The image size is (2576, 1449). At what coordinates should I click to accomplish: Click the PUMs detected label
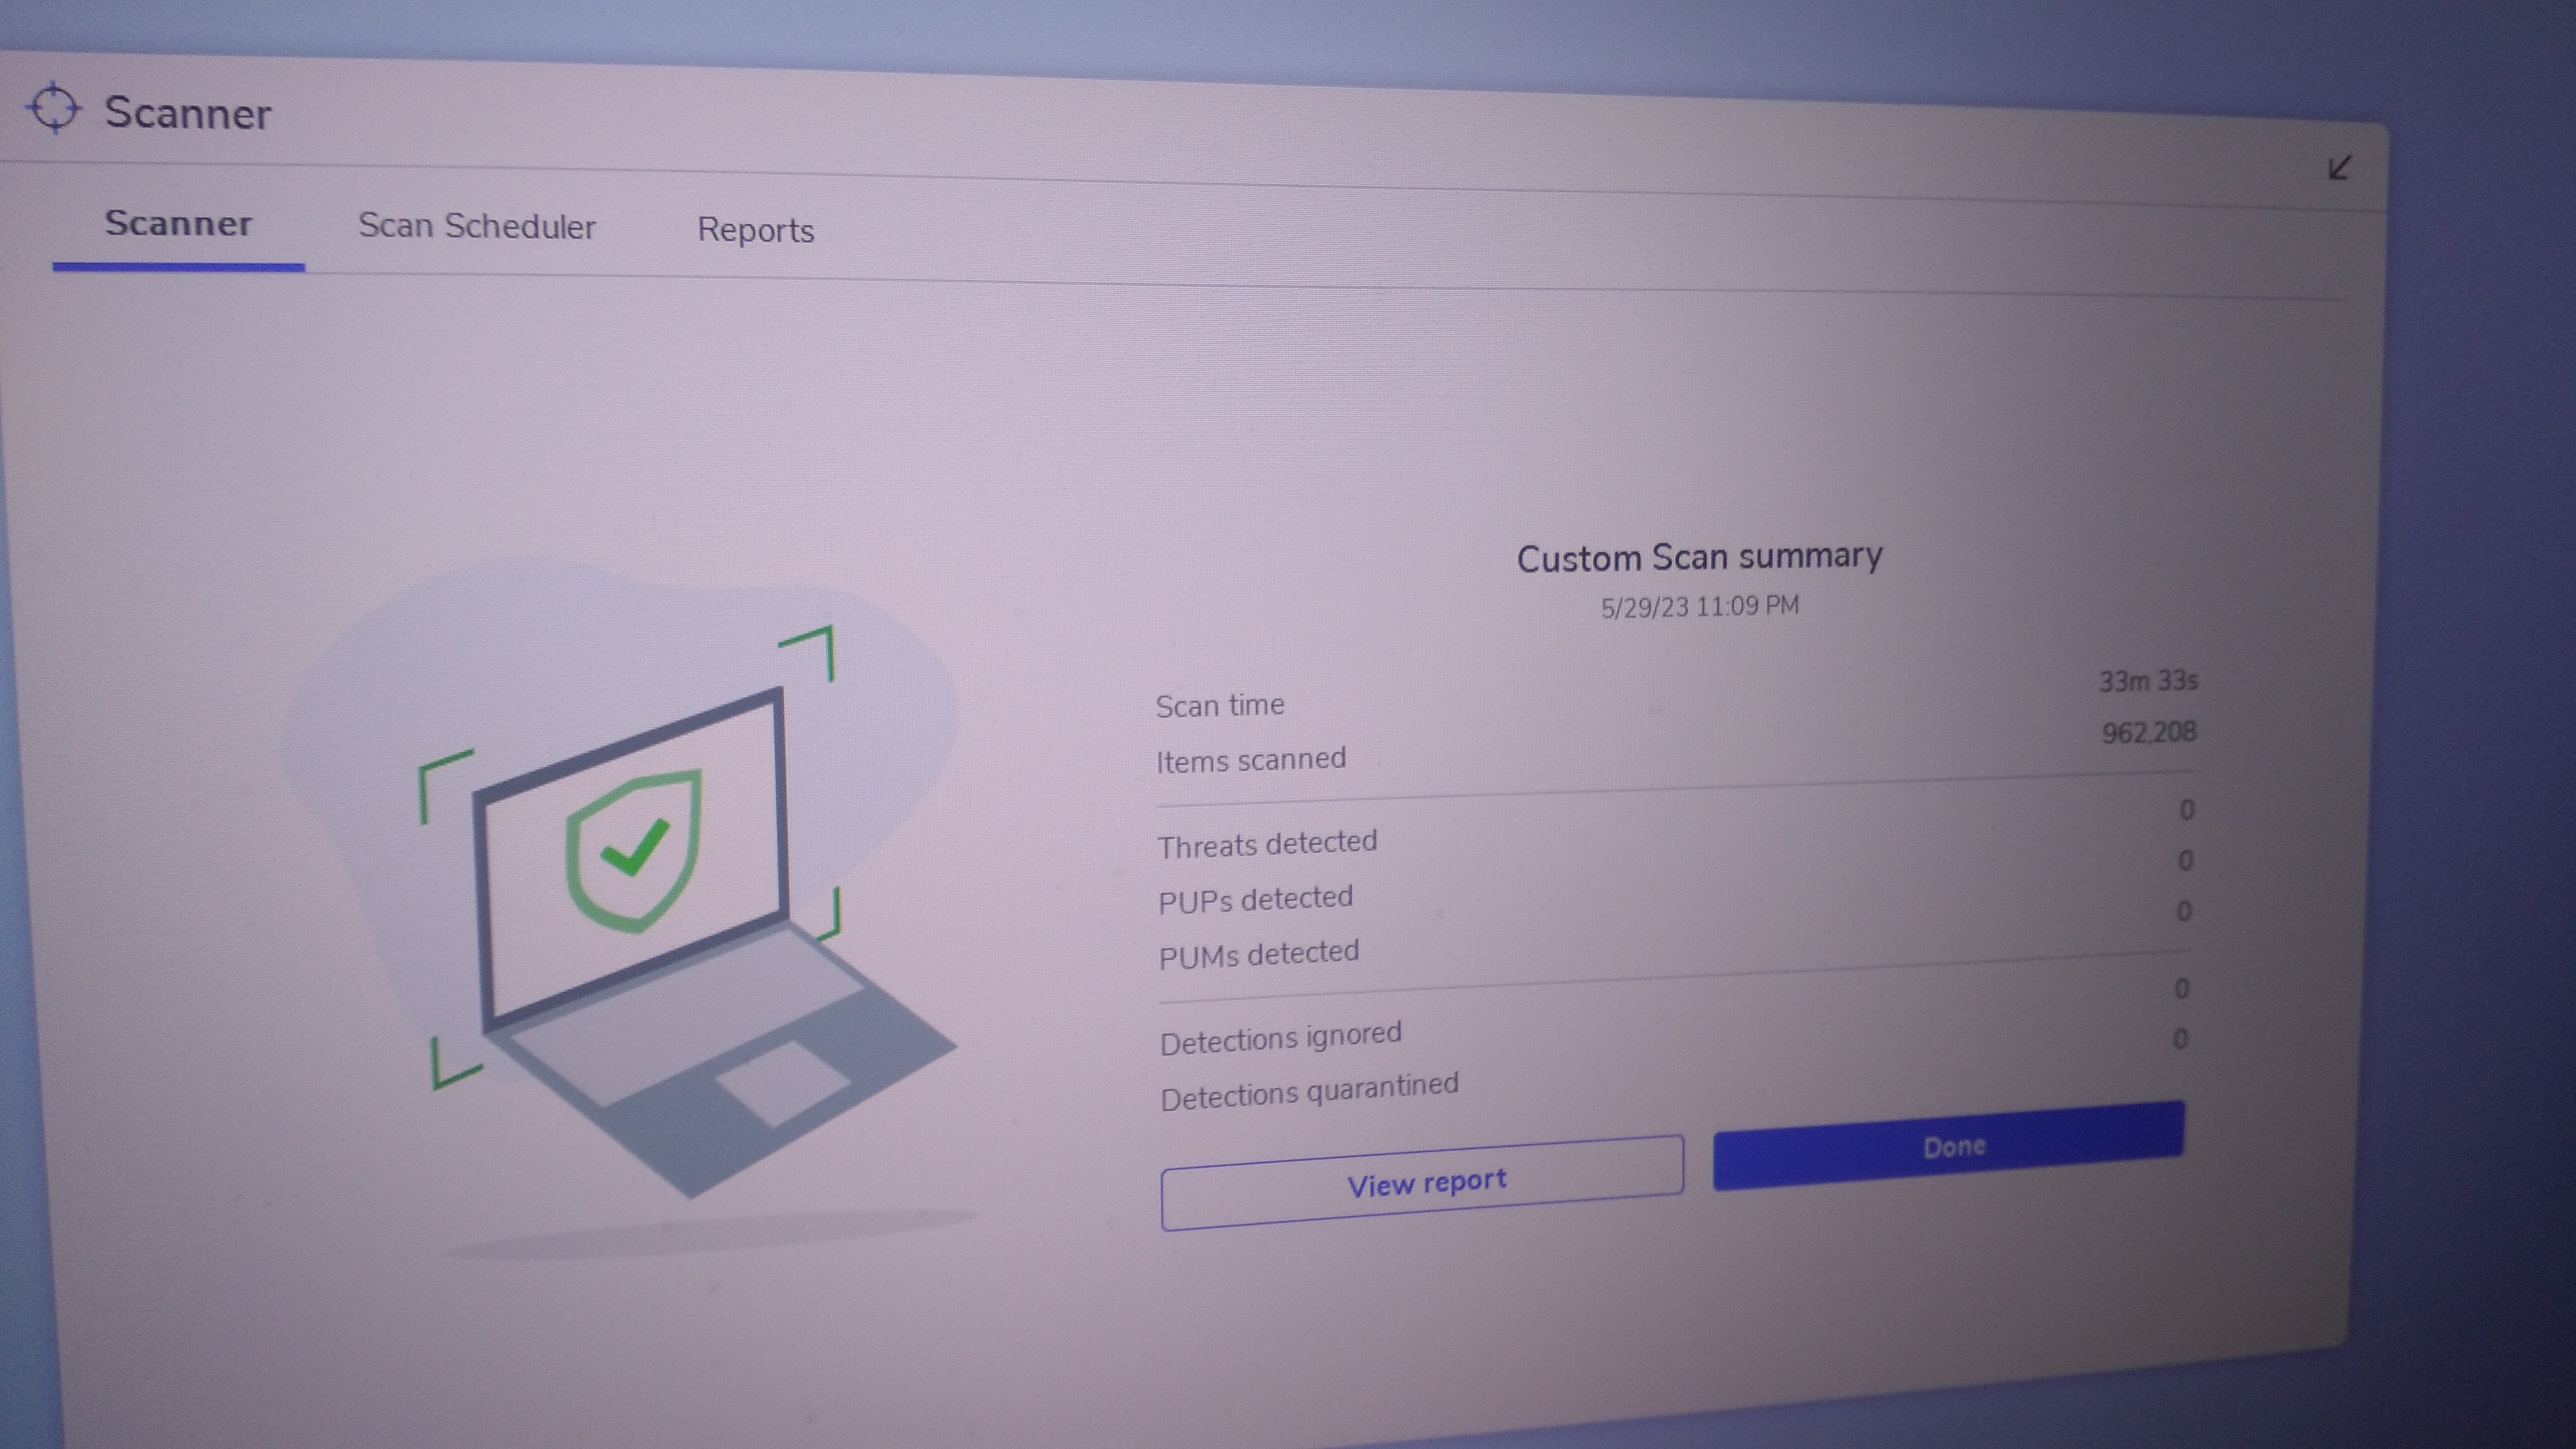pos(1258,954)
